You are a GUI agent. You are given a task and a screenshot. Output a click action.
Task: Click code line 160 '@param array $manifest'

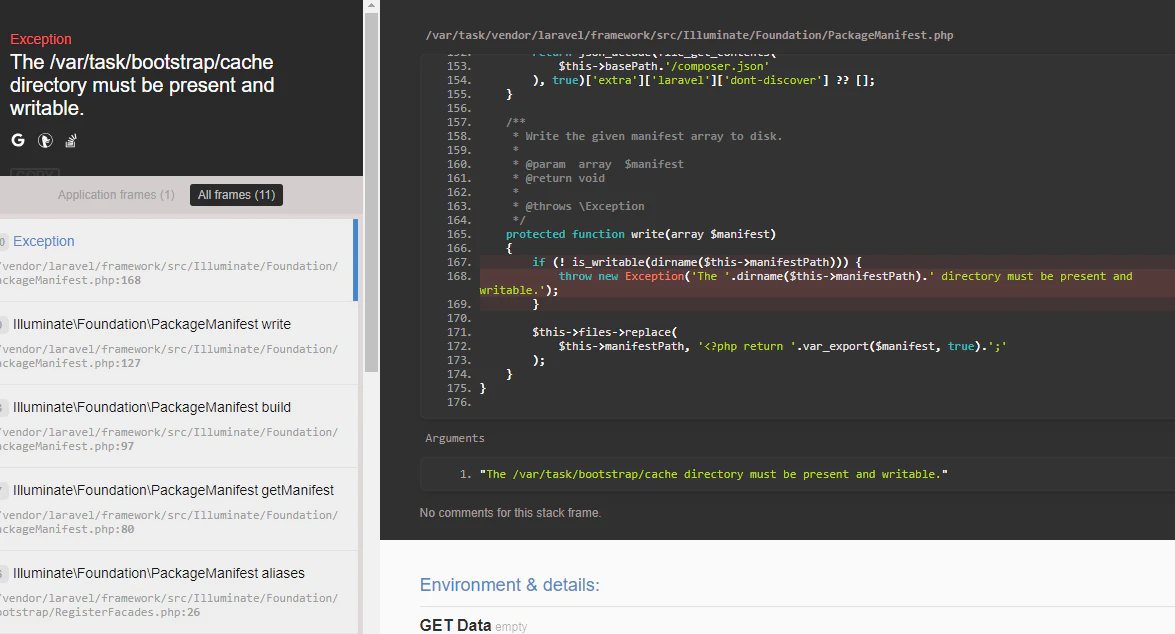click(598, 164)
